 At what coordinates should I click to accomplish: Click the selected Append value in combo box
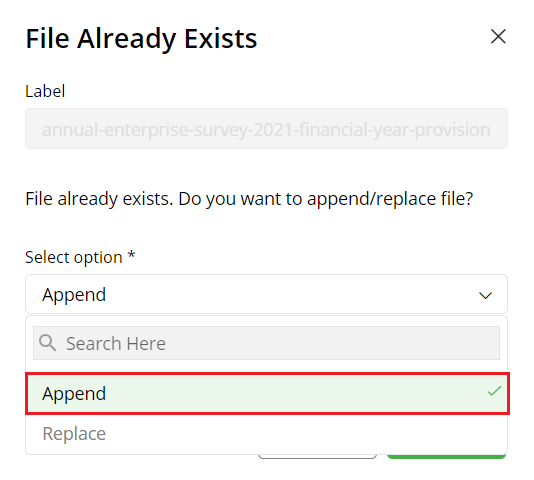(x=74, y=295)
